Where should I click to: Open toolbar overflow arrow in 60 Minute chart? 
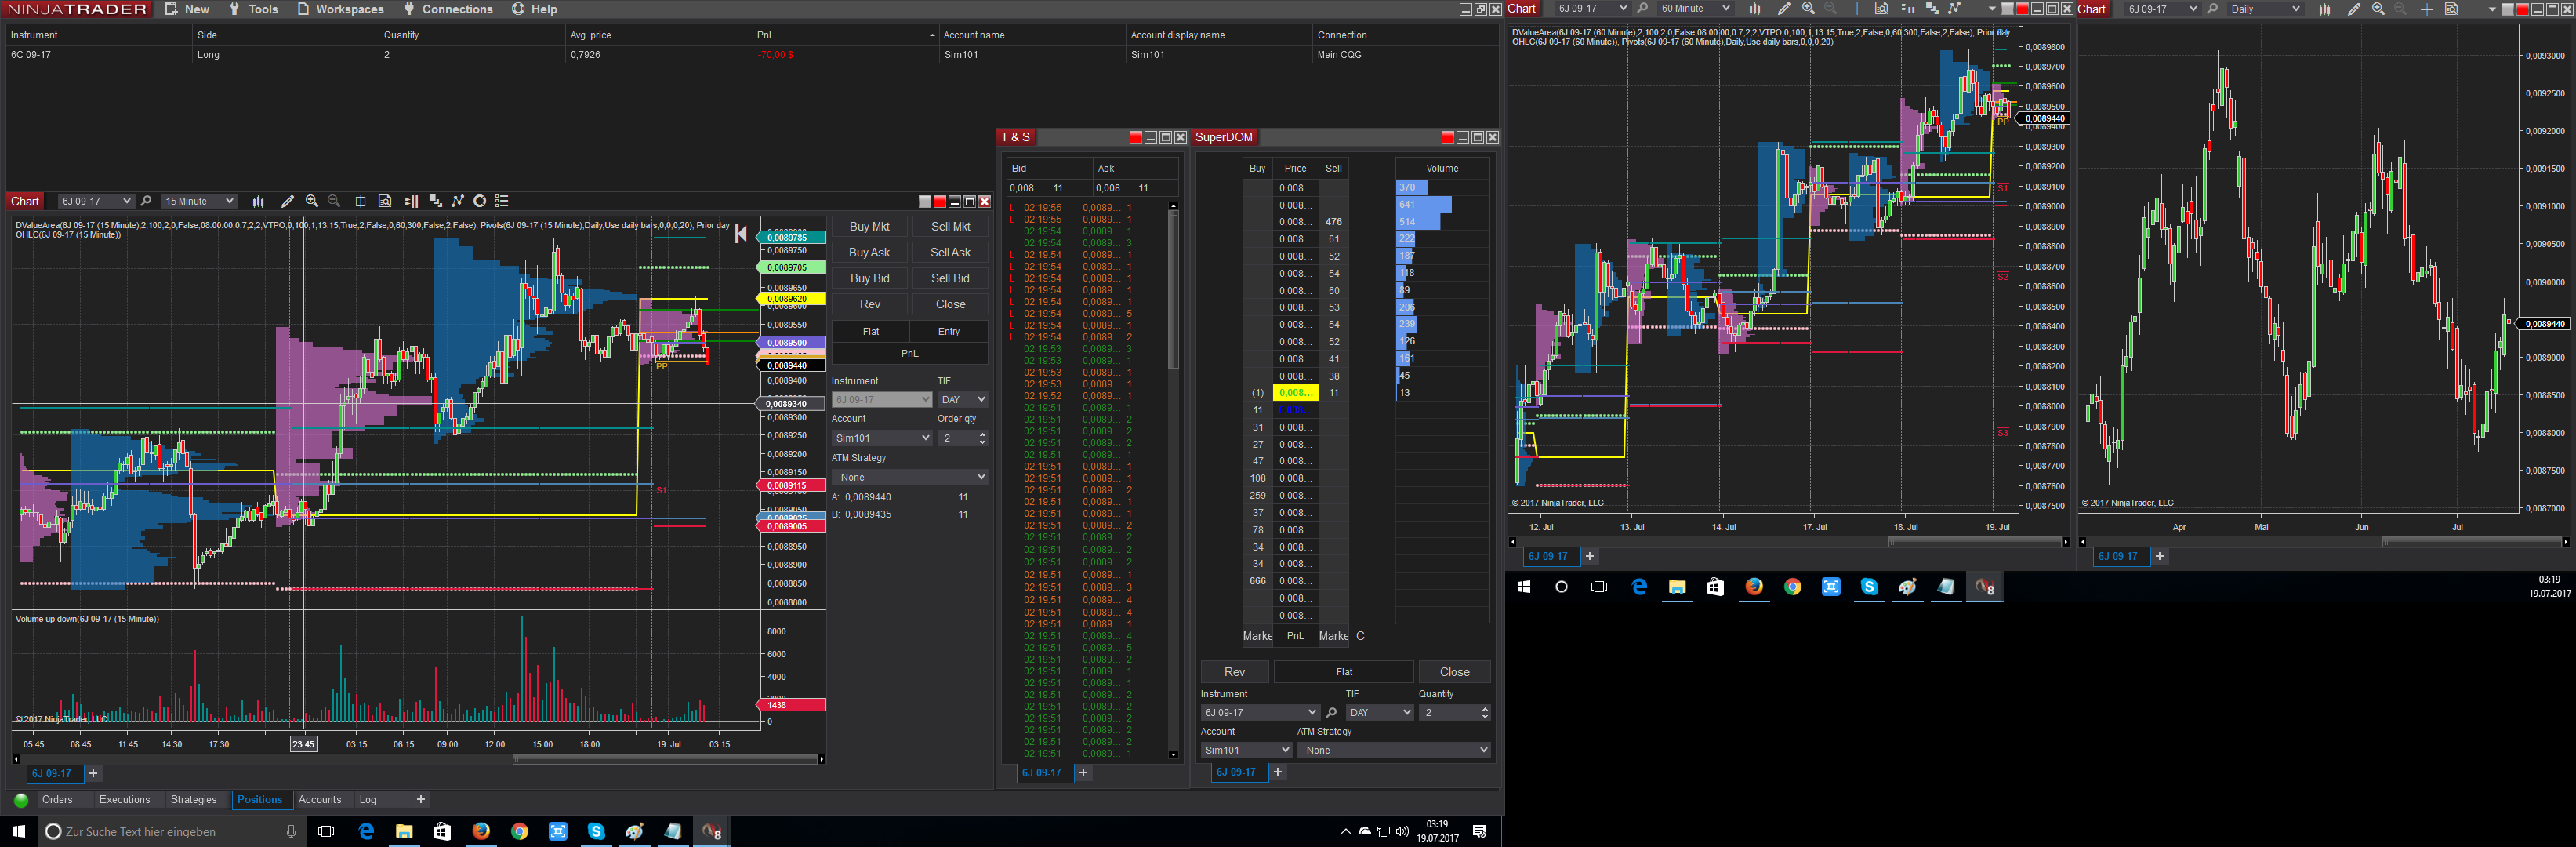1991,9
